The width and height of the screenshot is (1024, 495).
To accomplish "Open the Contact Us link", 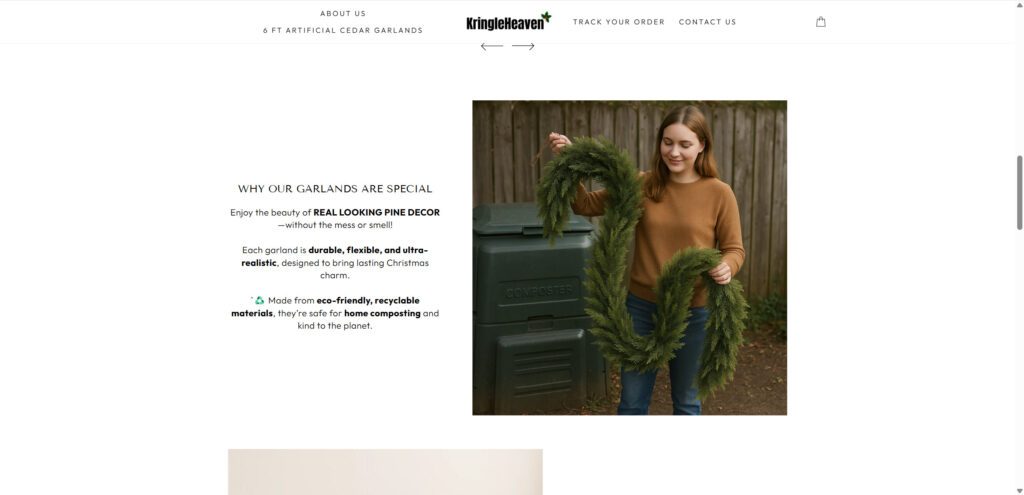I will point(707,22).
